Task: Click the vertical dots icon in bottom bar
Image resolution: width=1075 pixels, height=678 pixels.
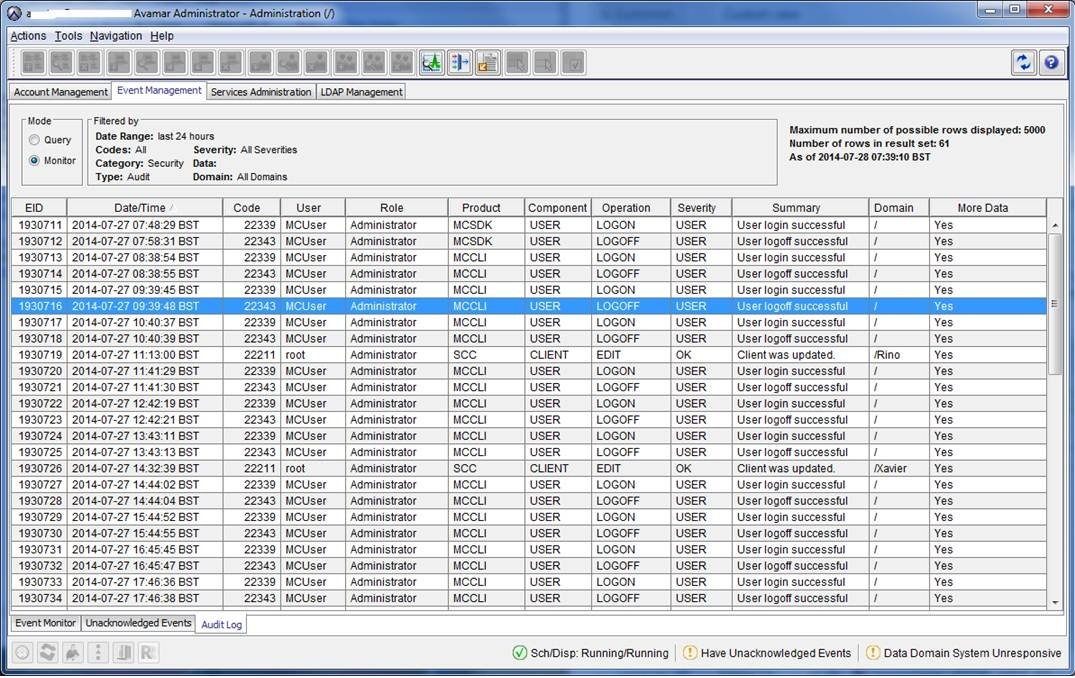Action: point(97,652)
